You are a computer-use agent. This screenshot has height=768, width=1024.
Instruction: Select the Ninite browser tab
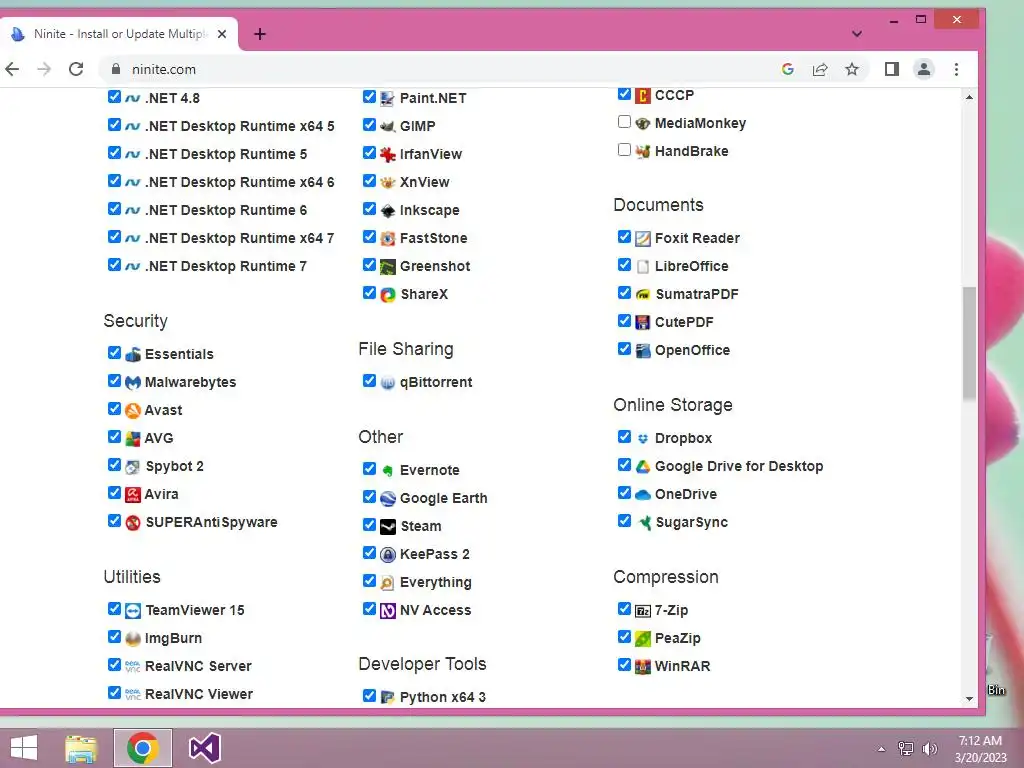[119, 34]
